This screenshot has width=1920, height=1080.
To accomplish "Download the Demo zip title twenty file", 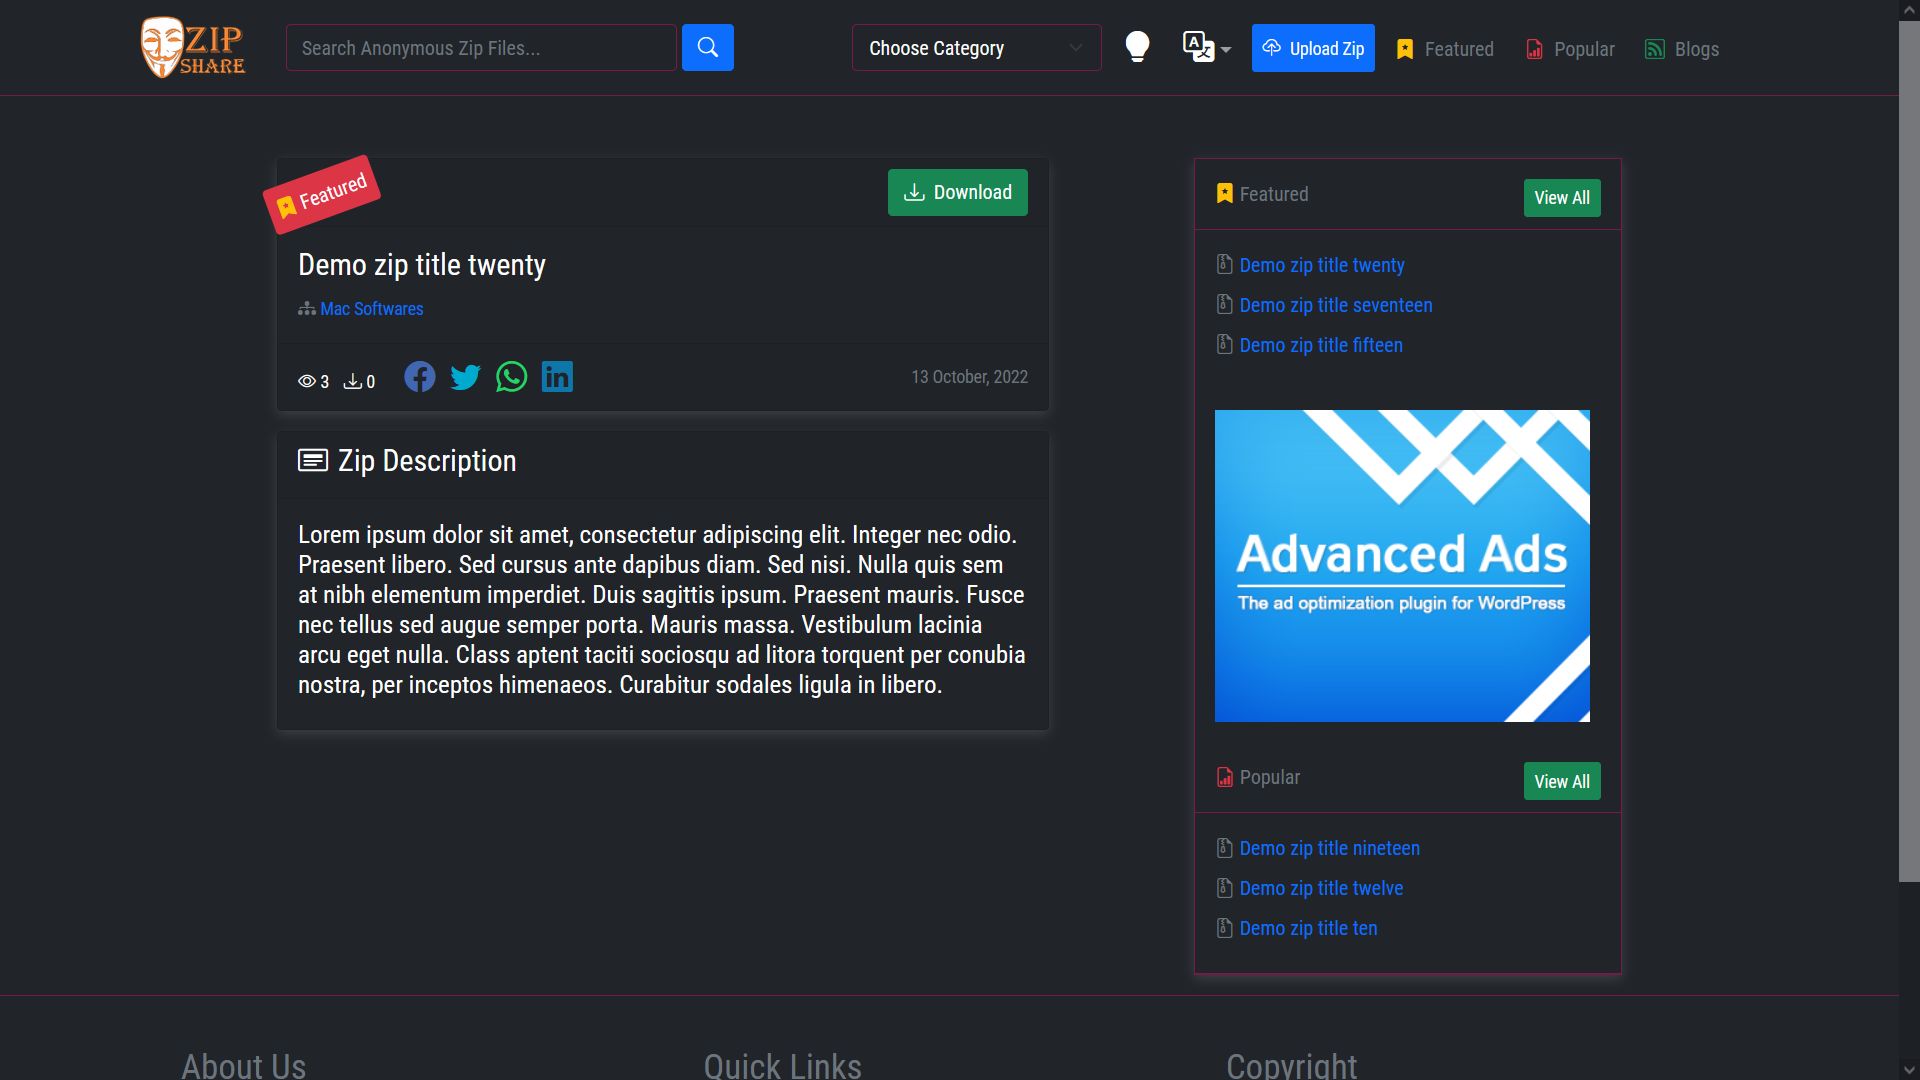I will 956,192.
